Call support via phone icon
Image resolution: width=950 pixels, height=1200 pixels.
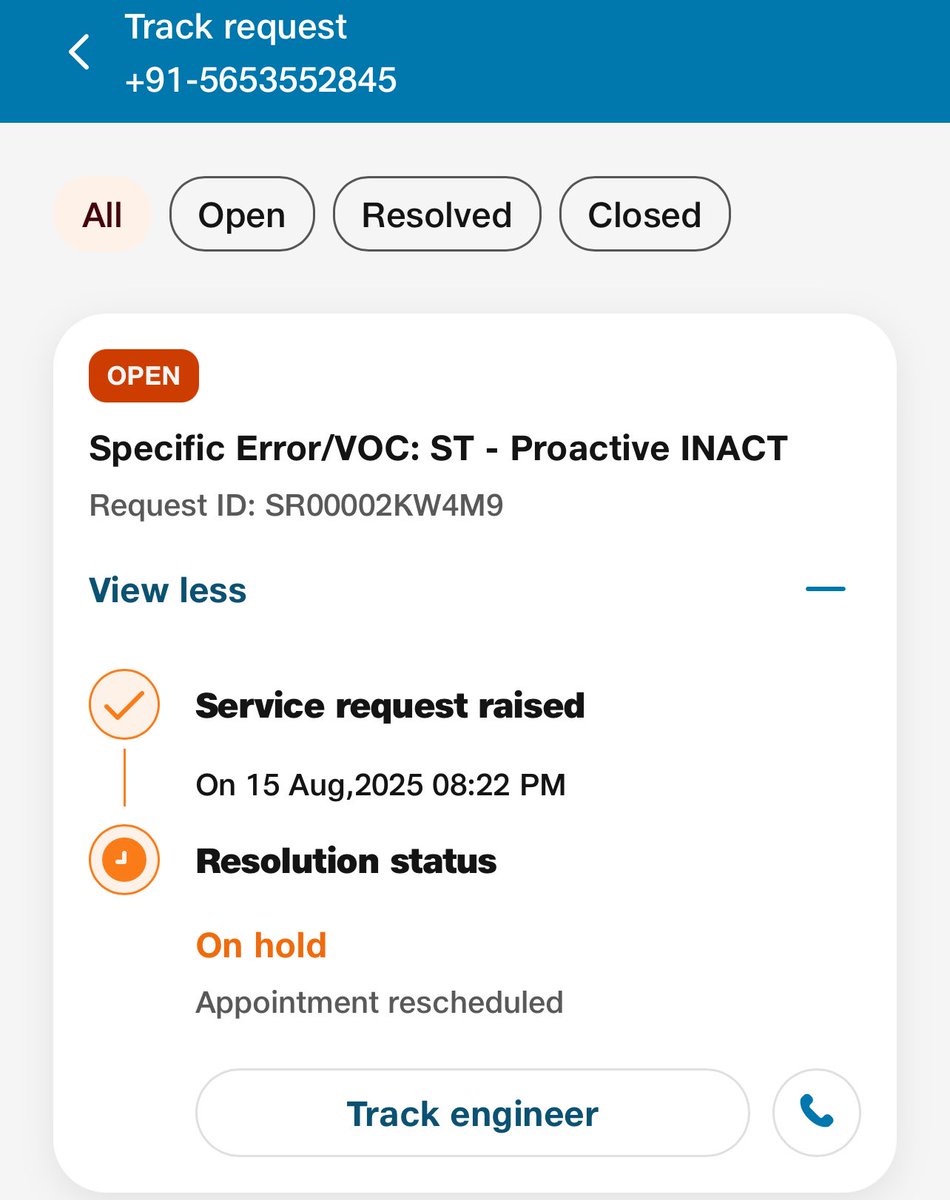pyautogui.click(x=816, y=1112)
